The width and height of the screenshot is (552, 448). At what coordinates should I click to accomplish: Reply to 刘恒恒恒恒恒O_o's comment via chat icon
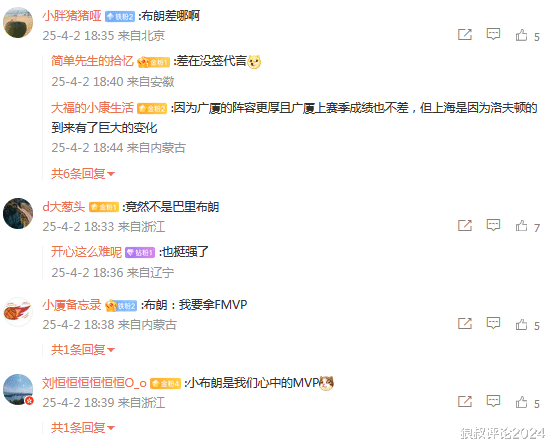coord(493,401)
